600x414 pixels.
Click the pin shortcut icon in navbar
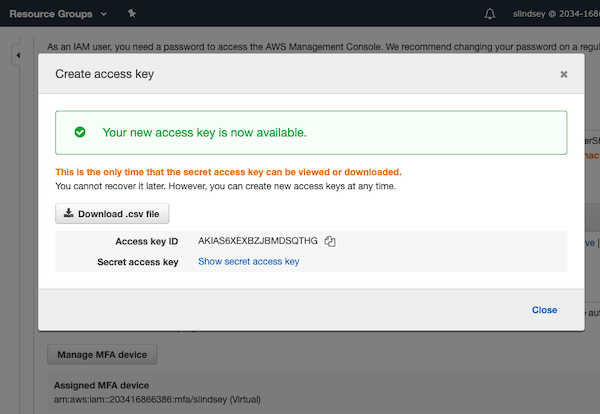tap(132, 13)
